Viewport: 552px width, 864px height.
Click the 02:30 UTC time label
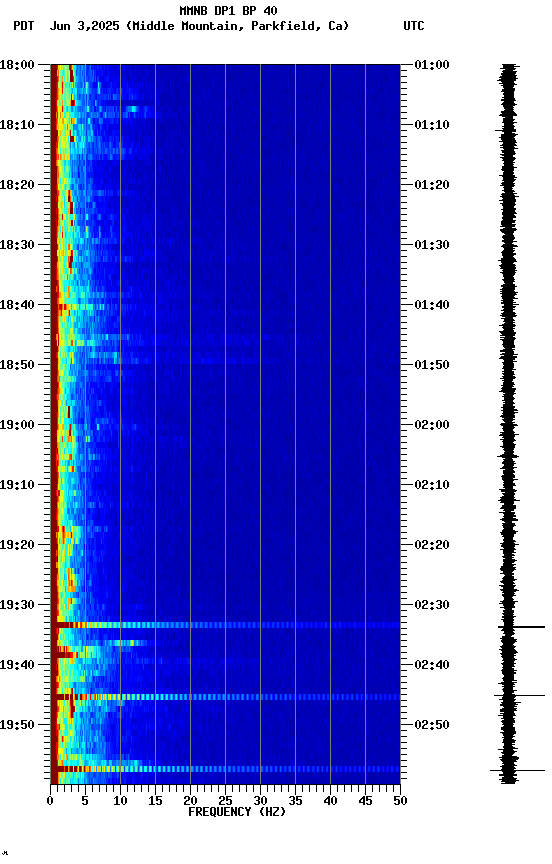click(x=432, y=605)
